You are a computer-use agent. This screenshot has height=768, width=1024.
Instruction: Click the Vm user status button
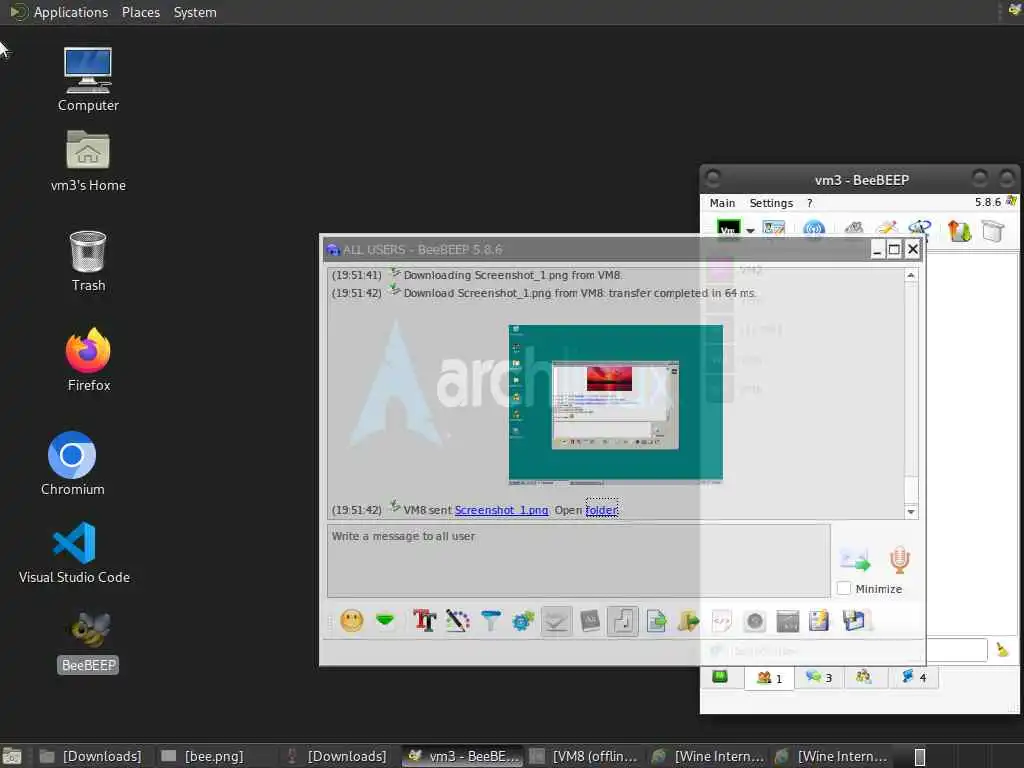(729, 230)
